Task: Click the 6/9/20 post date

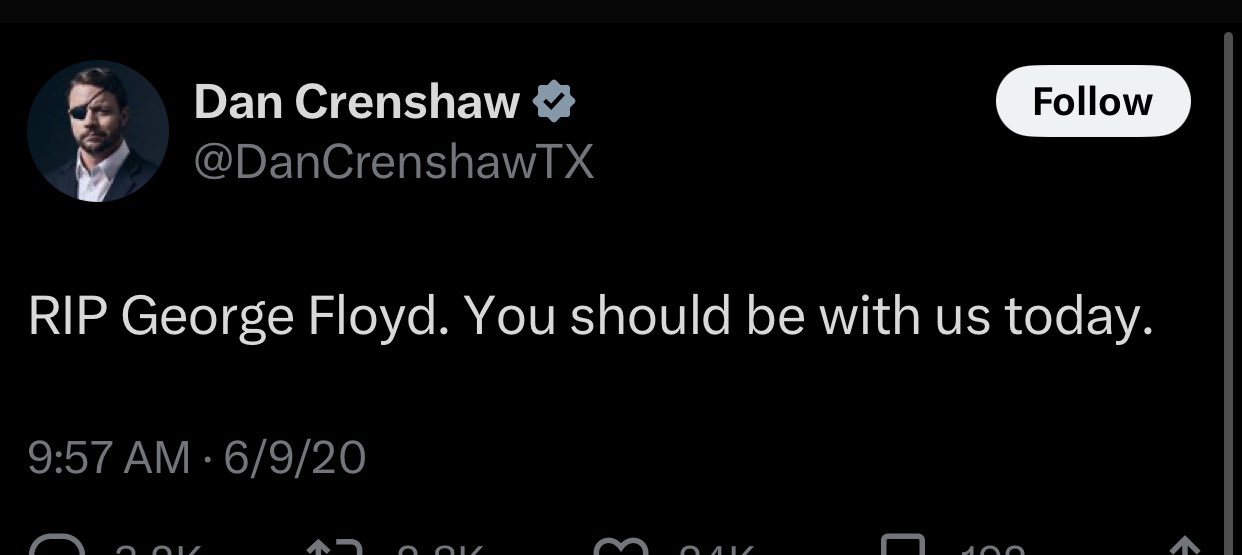Action: tap(295, 458)
